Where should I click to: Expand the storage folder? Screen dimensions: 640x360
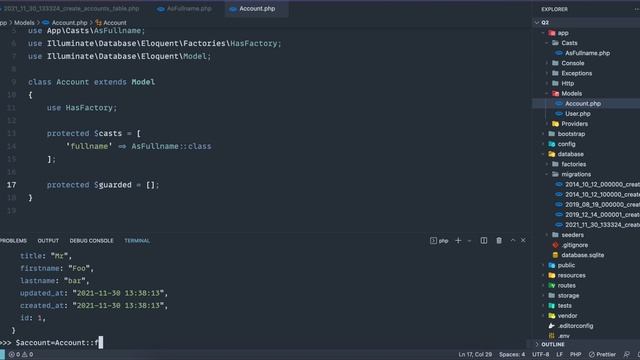pos(568,296)
